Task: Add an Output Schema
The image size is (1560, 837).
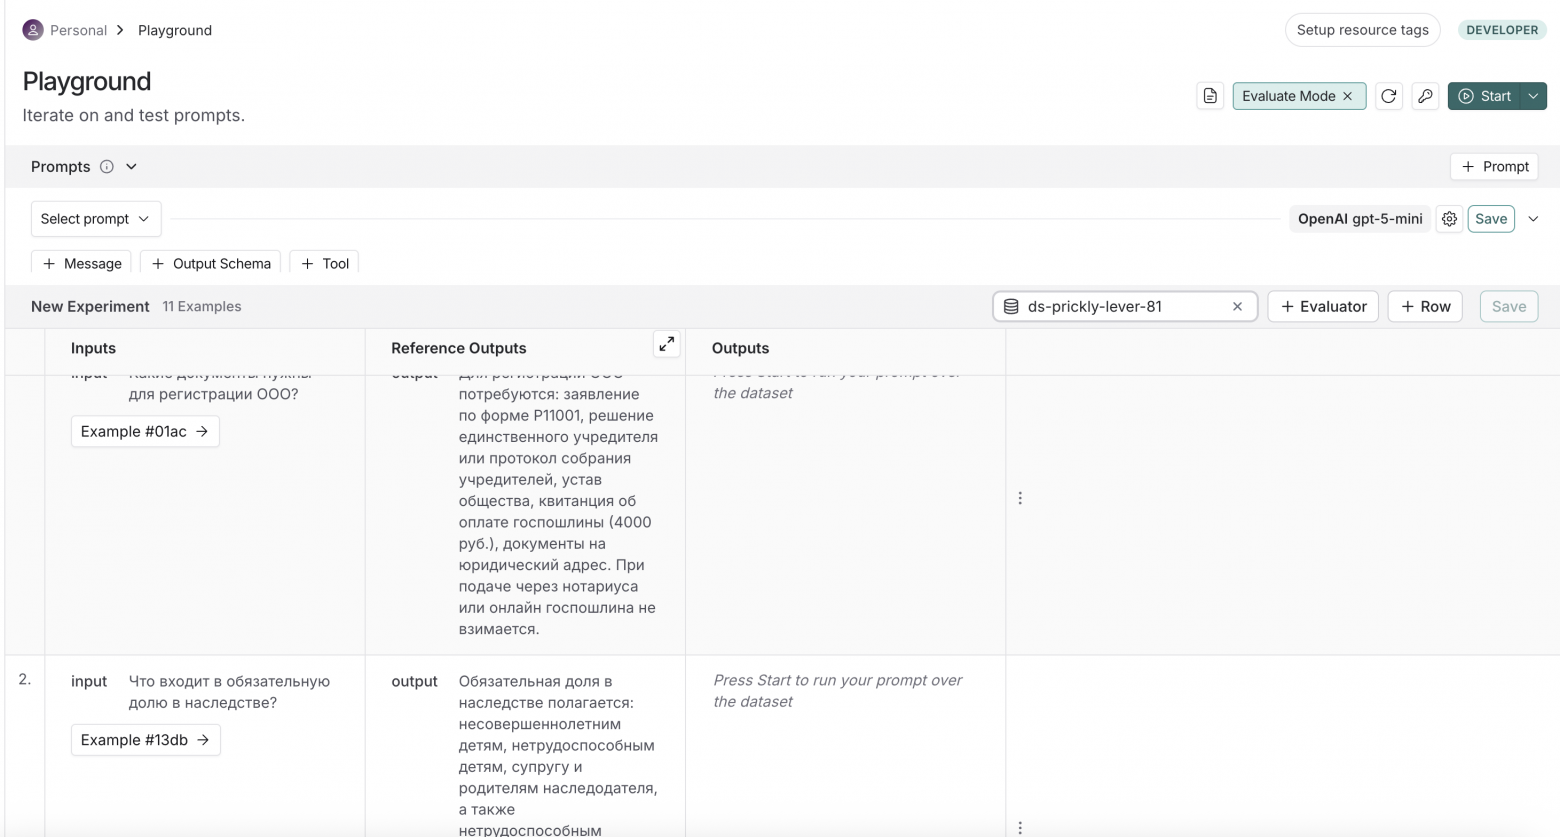Action: click(211, 264)
